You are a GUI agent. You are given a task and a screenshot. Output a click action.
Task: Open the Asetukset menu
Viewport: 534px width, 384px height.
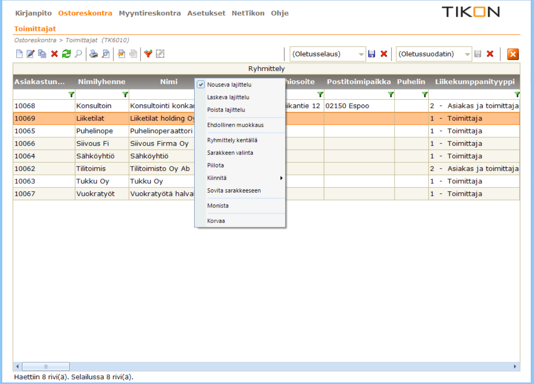click(206, 13)
